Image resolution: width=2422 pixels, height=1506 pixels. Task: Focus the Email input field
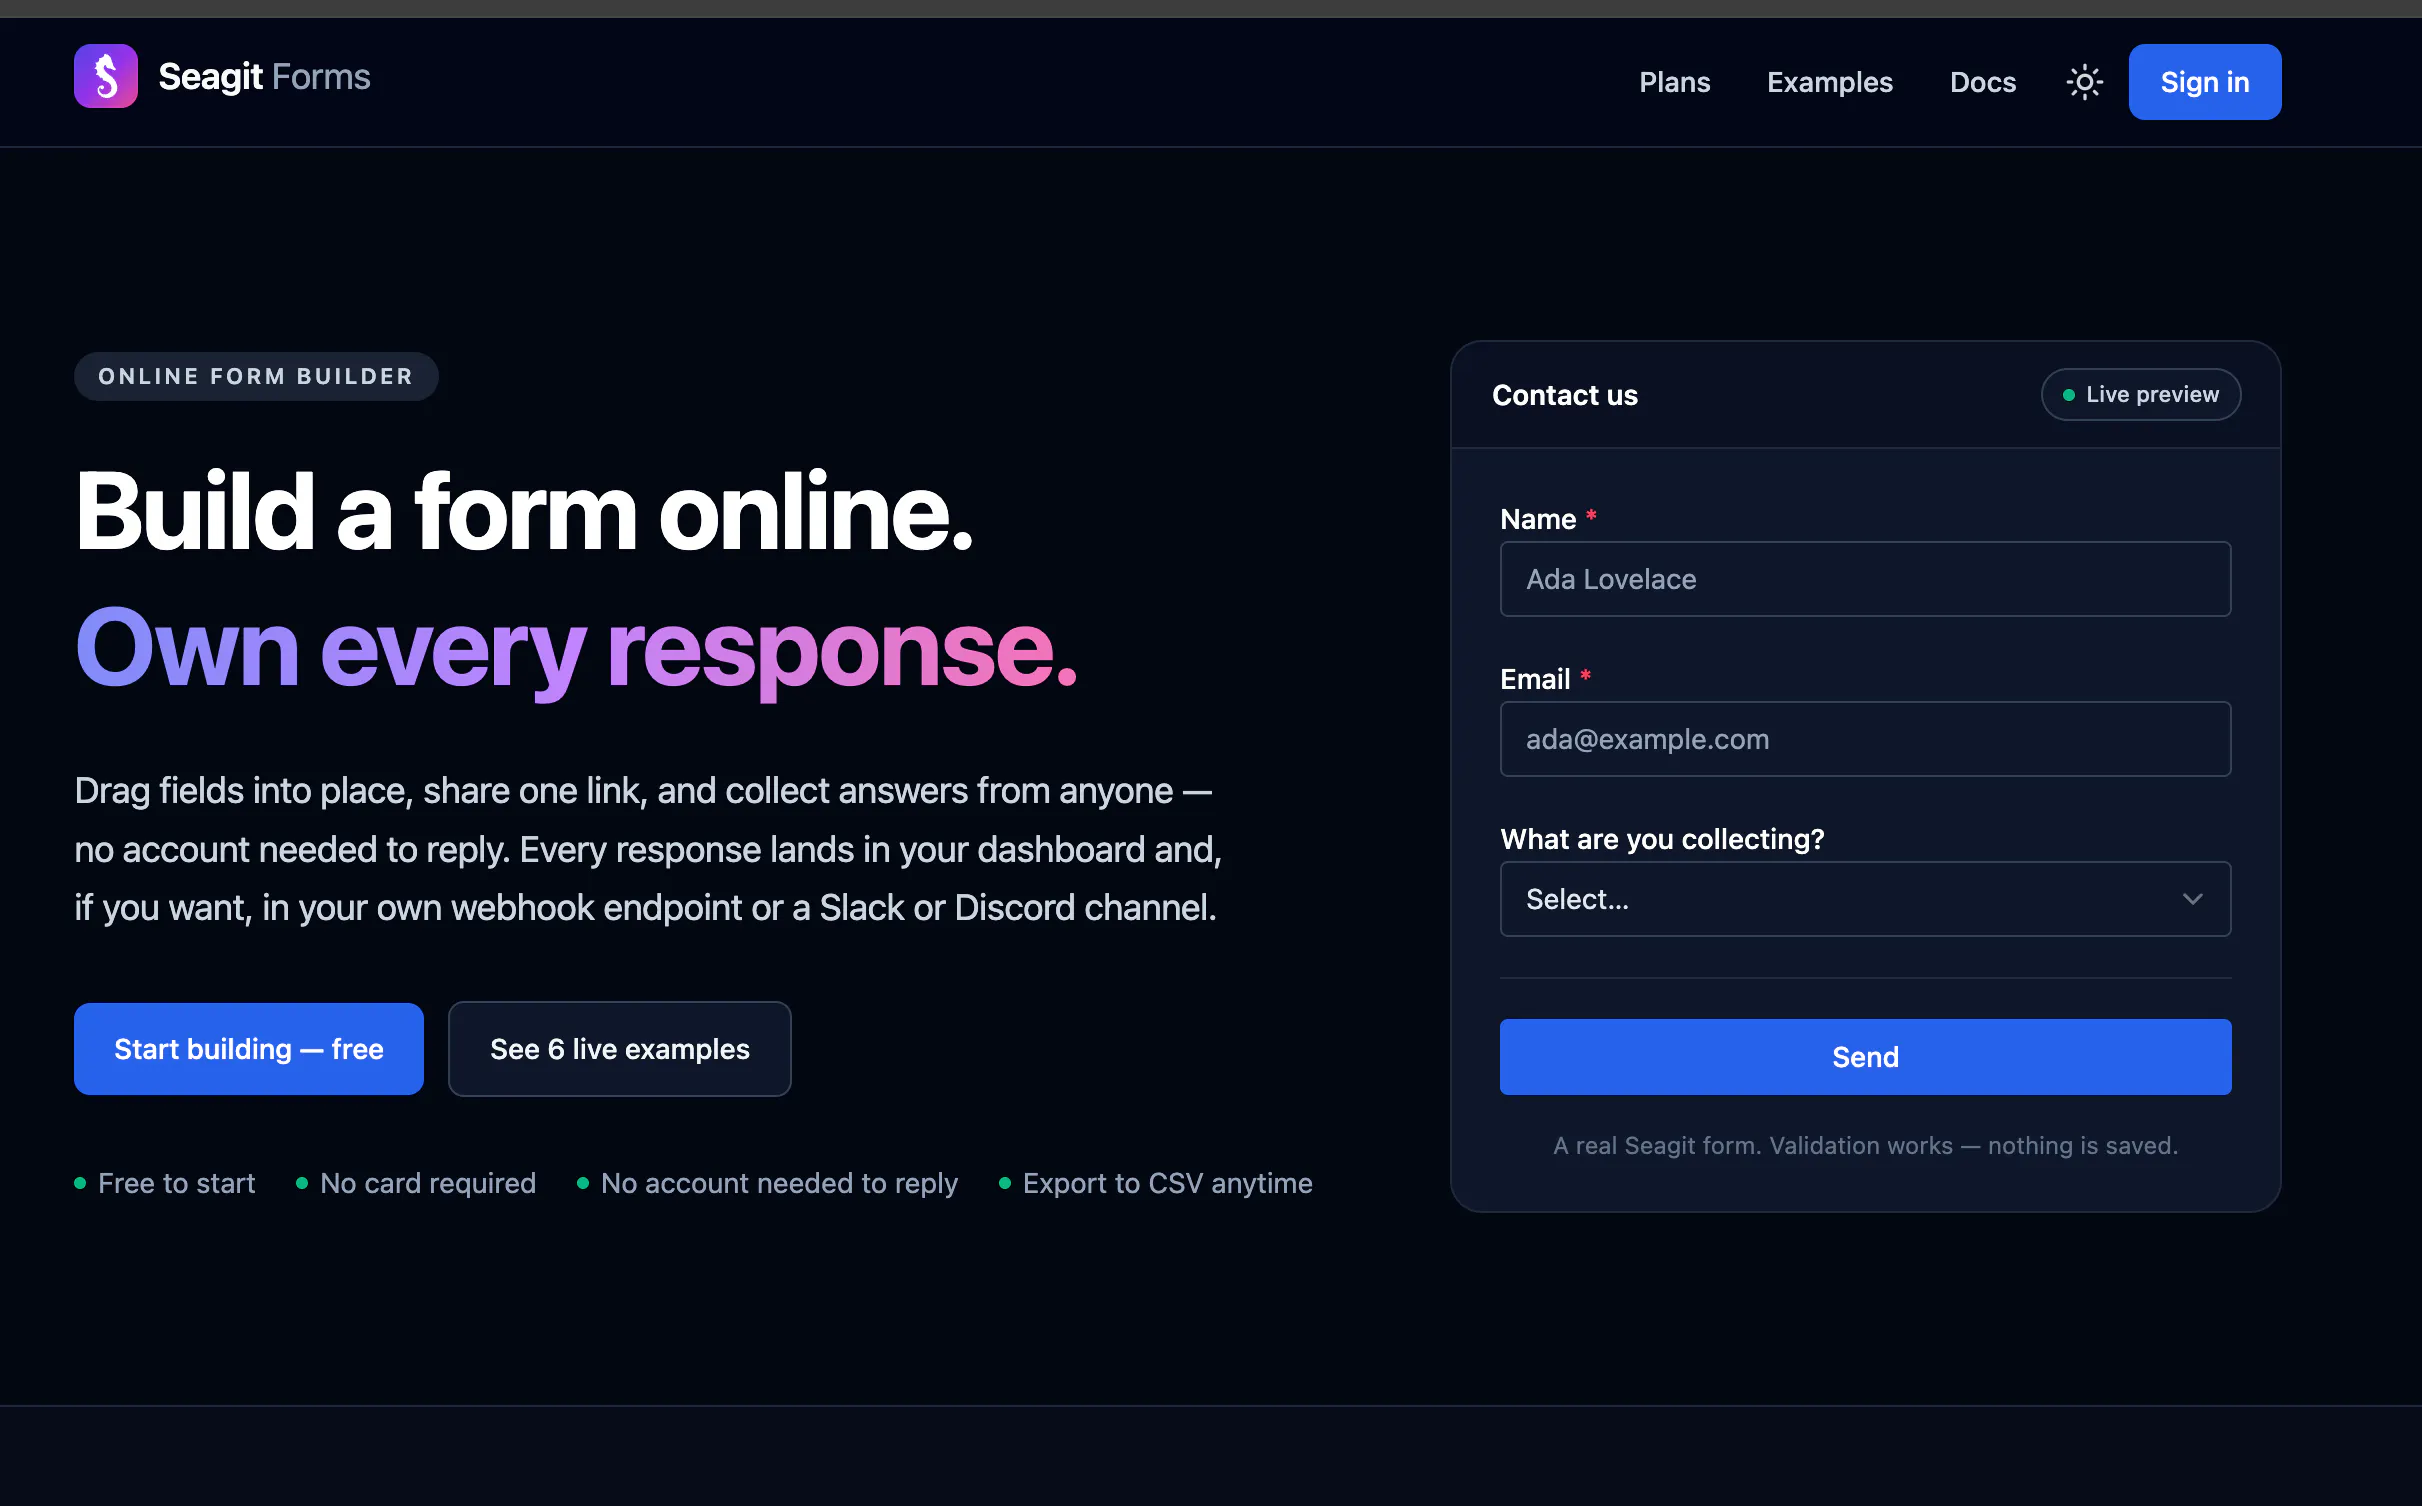point(1865,739)
